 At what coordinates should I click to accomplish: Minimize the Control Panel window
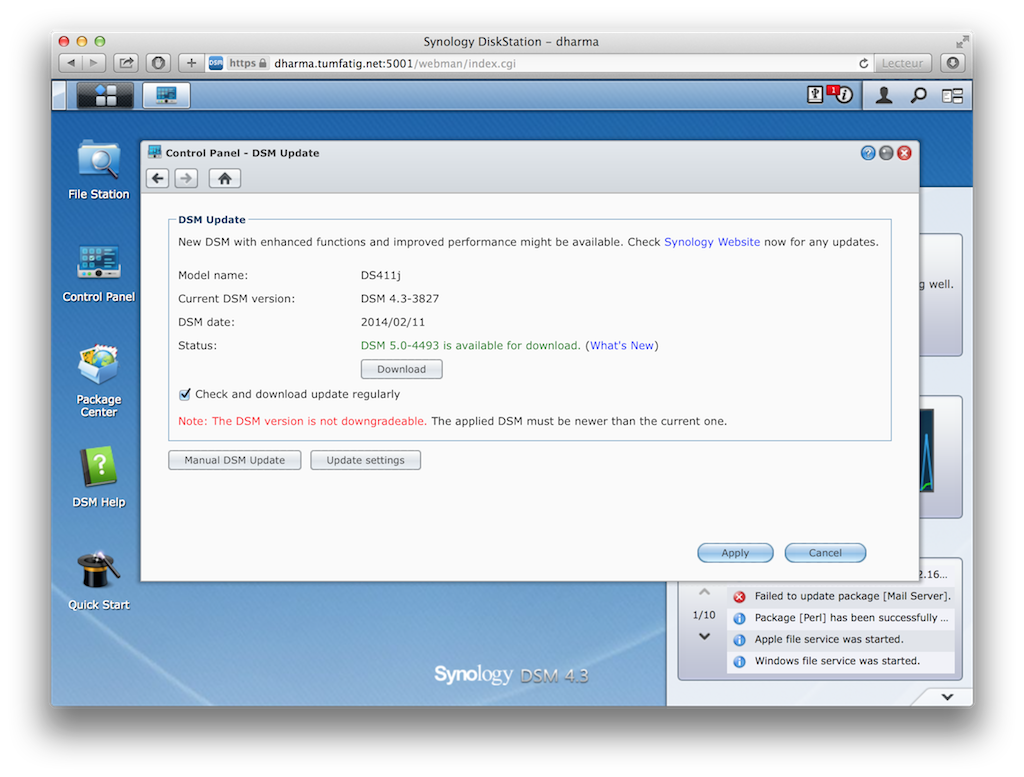886,153
